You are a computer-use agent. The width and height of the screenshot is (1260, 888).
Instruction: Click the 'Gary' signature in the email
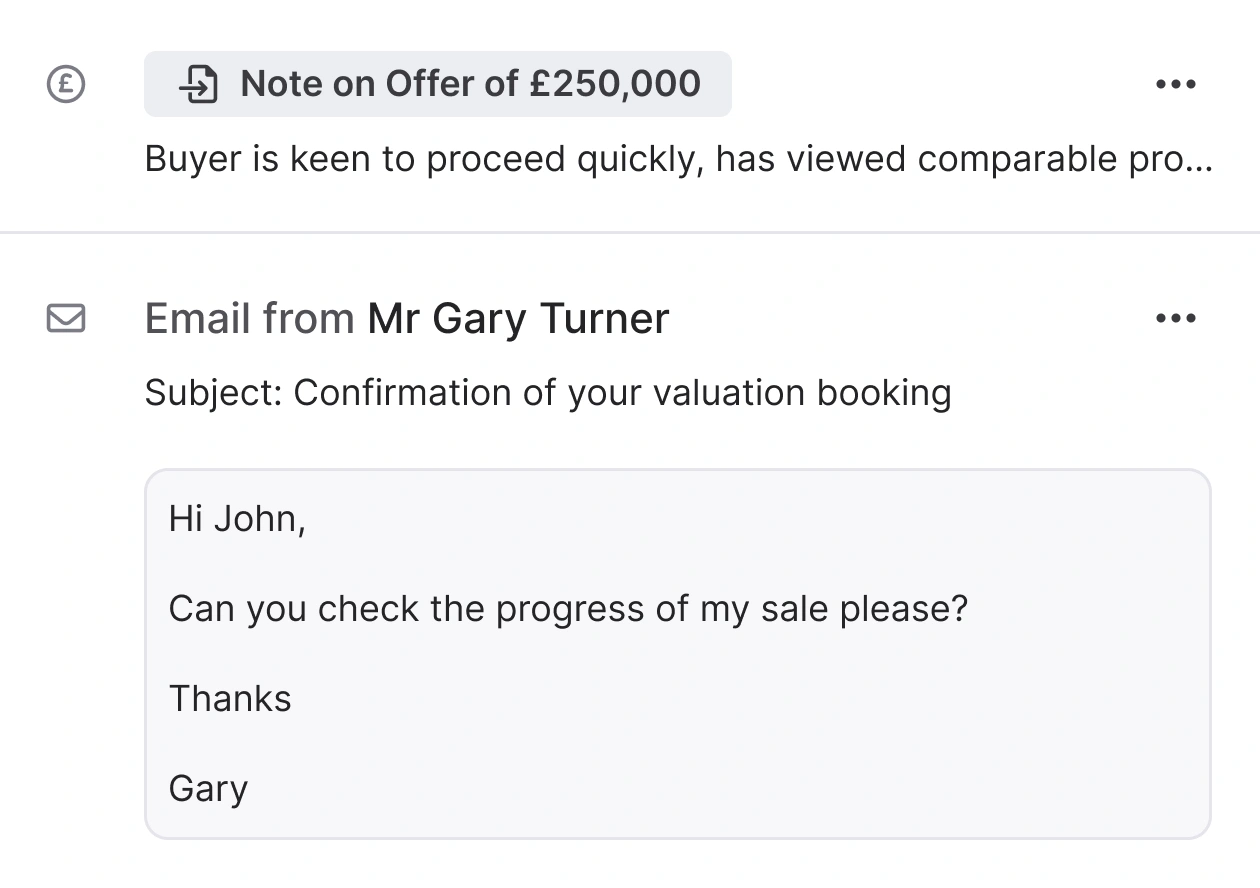208,788
